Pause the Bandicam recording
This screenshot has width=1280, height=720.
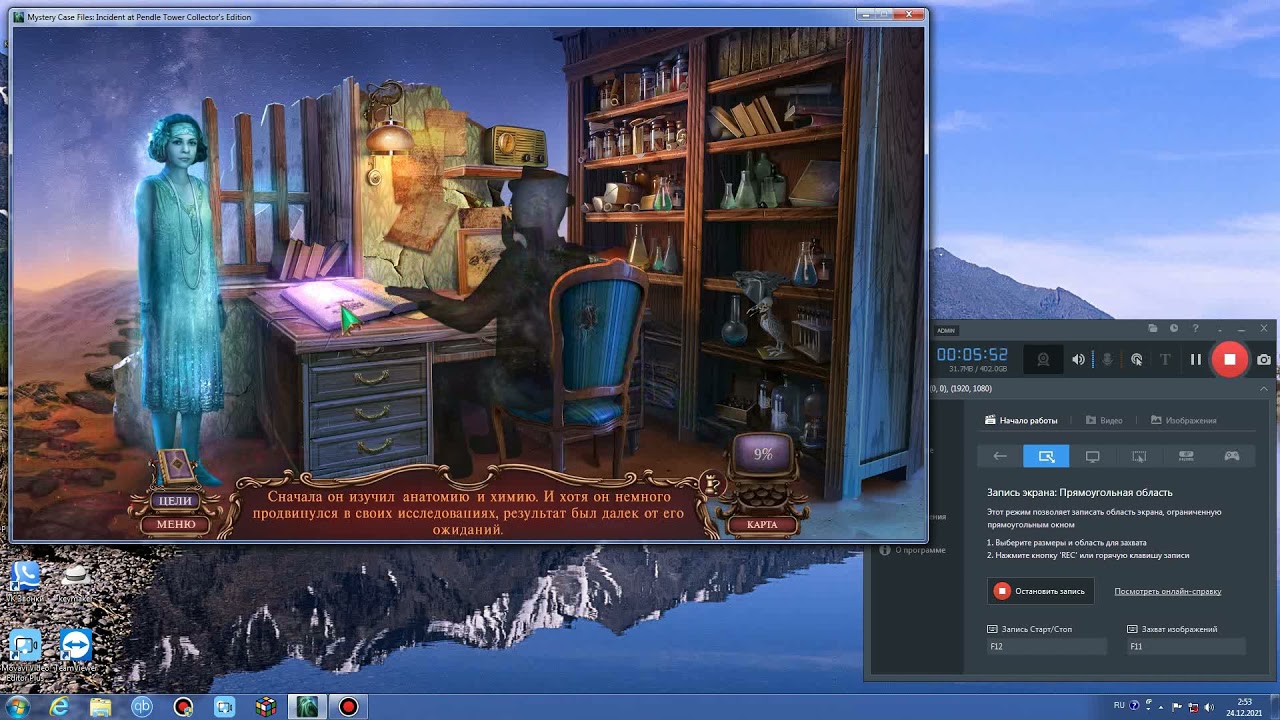[1195, 360]
